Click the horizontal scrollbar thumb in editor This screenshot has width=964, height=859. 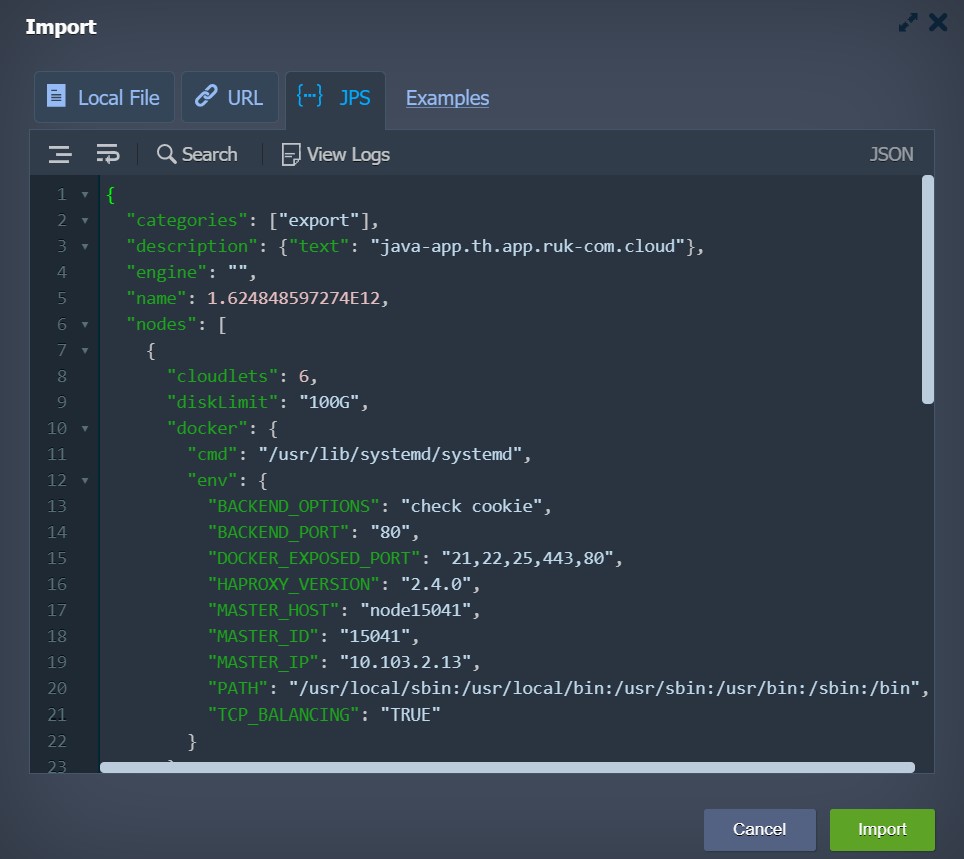[x=507, y=767]
